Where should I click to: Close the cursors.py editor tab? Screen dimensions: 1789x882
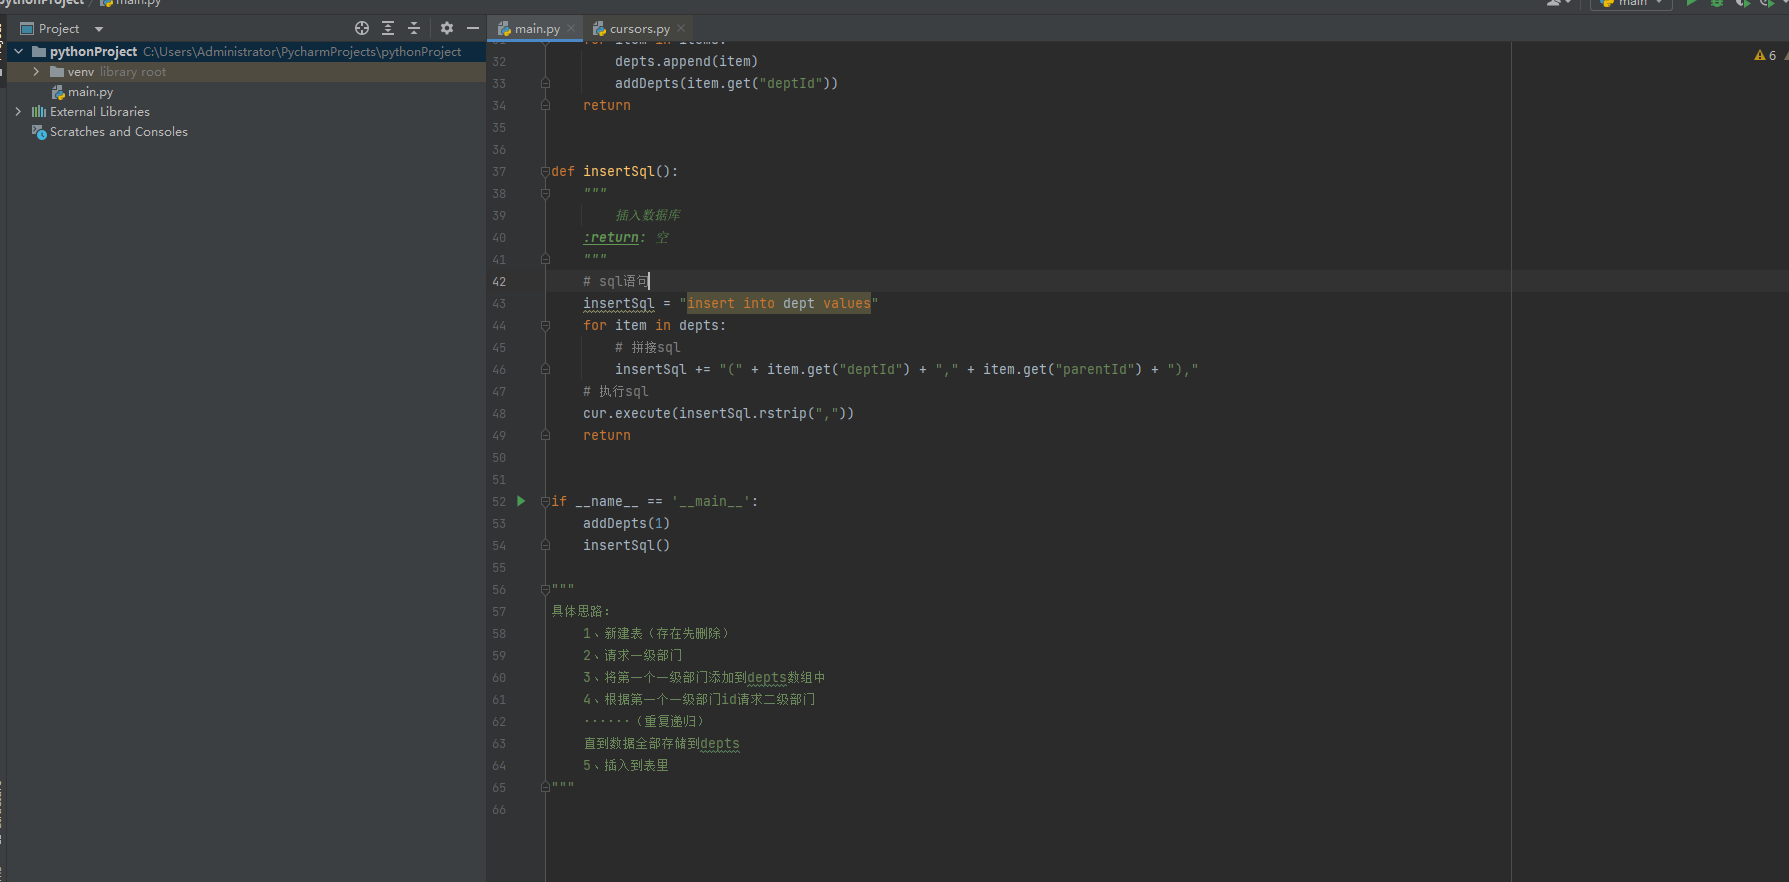click(681, 29)
